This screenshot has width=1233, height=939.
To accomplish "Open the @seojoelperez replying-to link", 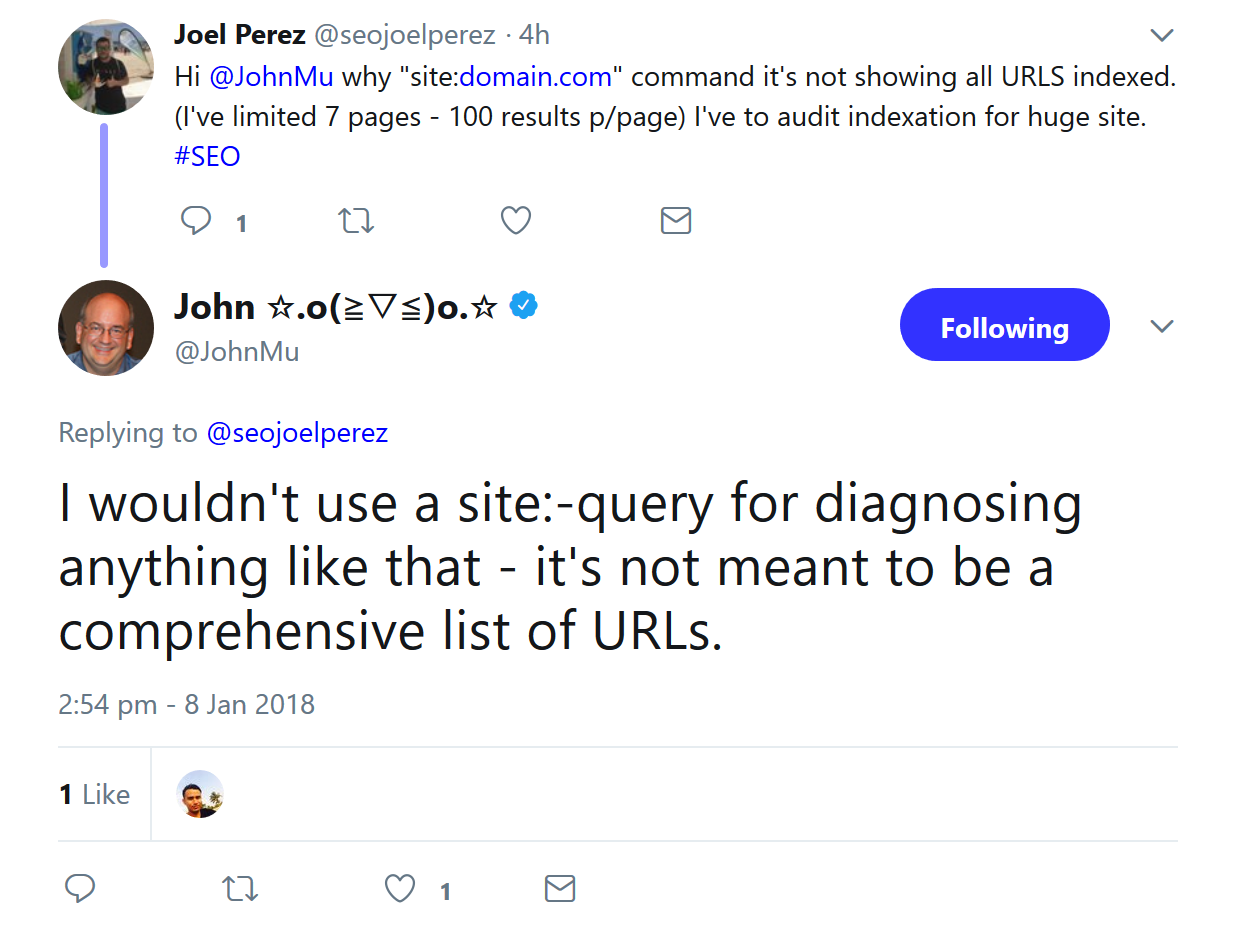I will pos(297,433).
